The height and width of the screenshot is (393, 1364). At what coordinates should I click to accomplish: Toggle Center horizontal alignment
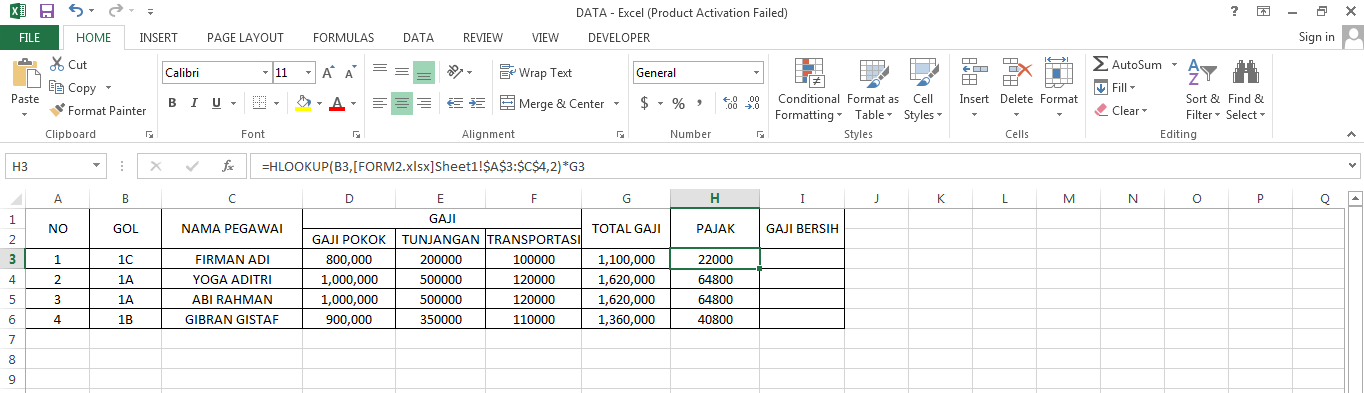click(x=401, y=103)
